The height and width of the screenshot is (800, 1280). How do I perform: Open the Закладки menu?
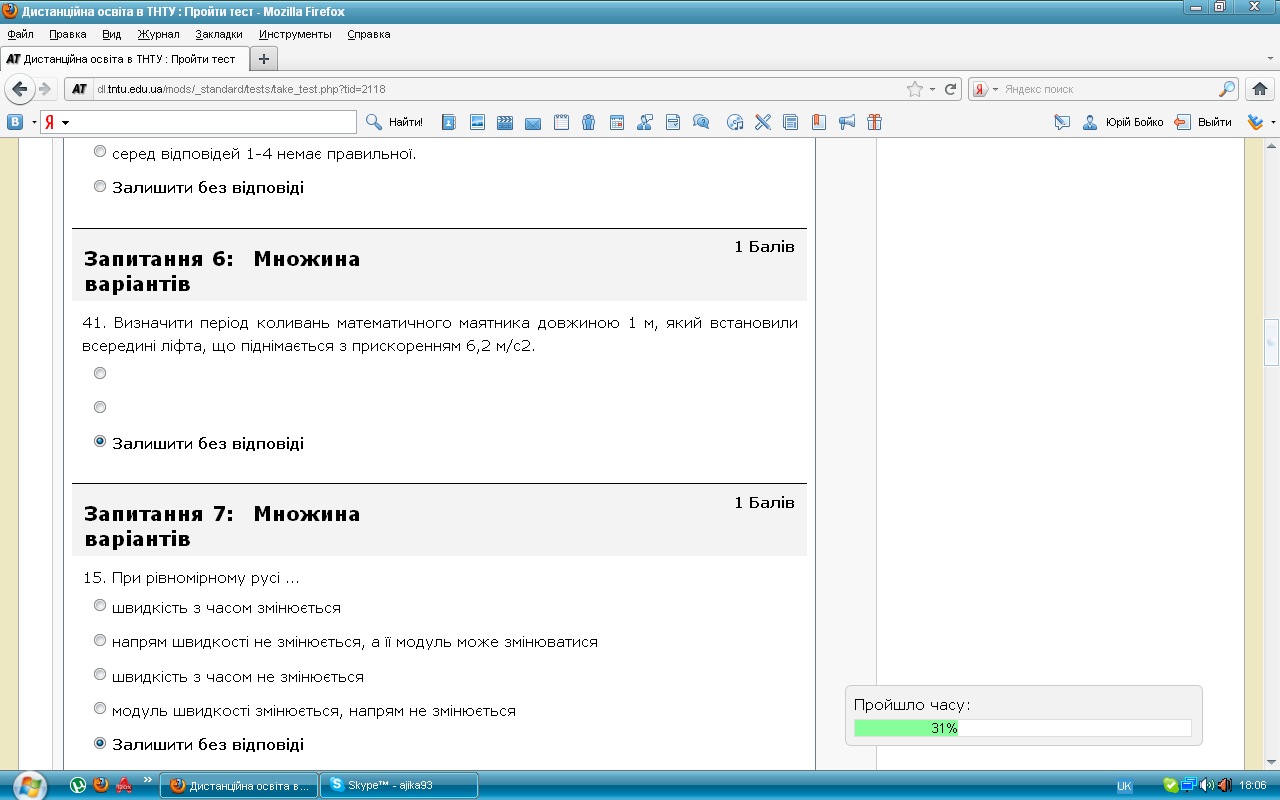click(x=218, y=34)
